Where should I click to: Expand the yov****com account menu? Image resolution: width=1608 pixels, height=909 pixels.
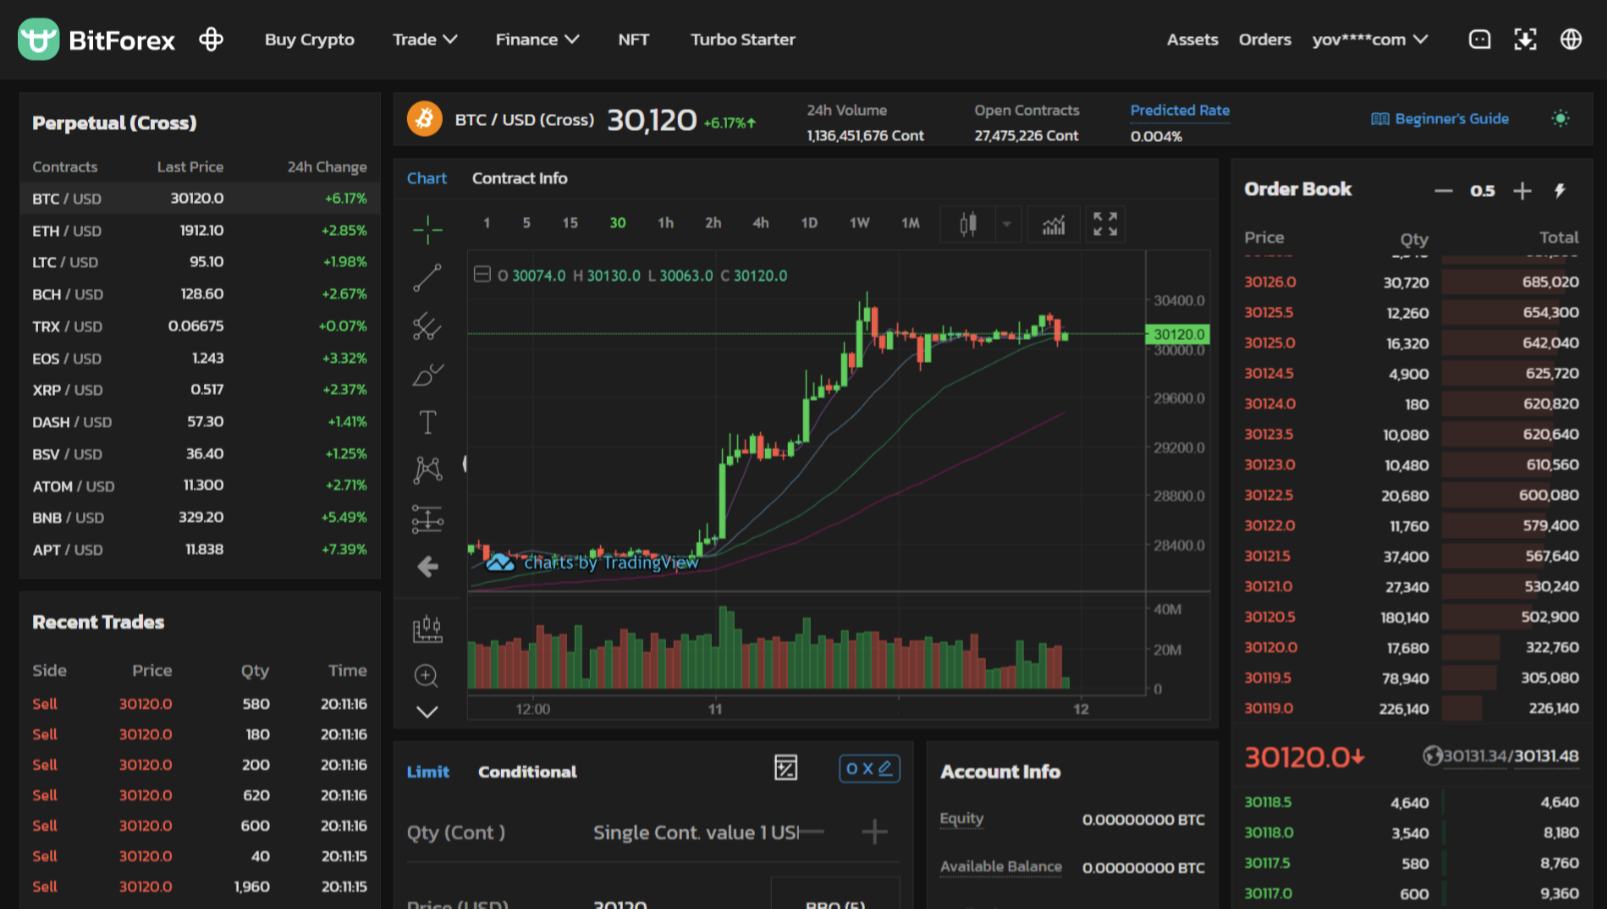[1370, 39]
